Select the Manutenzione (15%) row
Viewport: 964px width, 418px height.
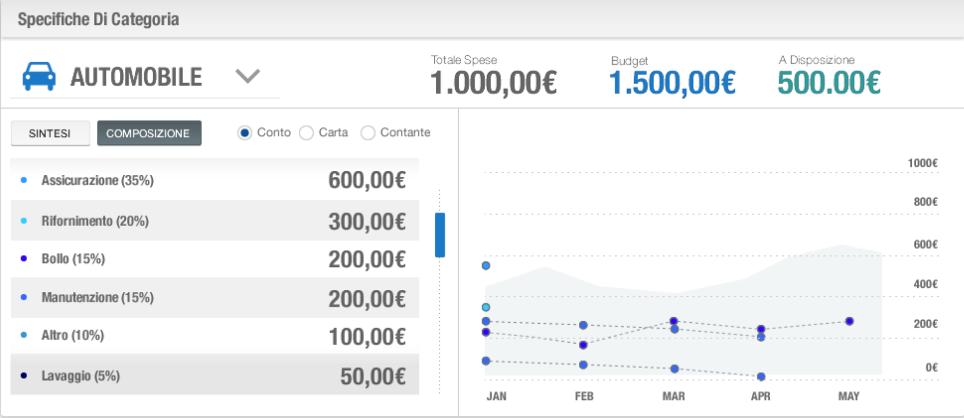pos(215,298)
